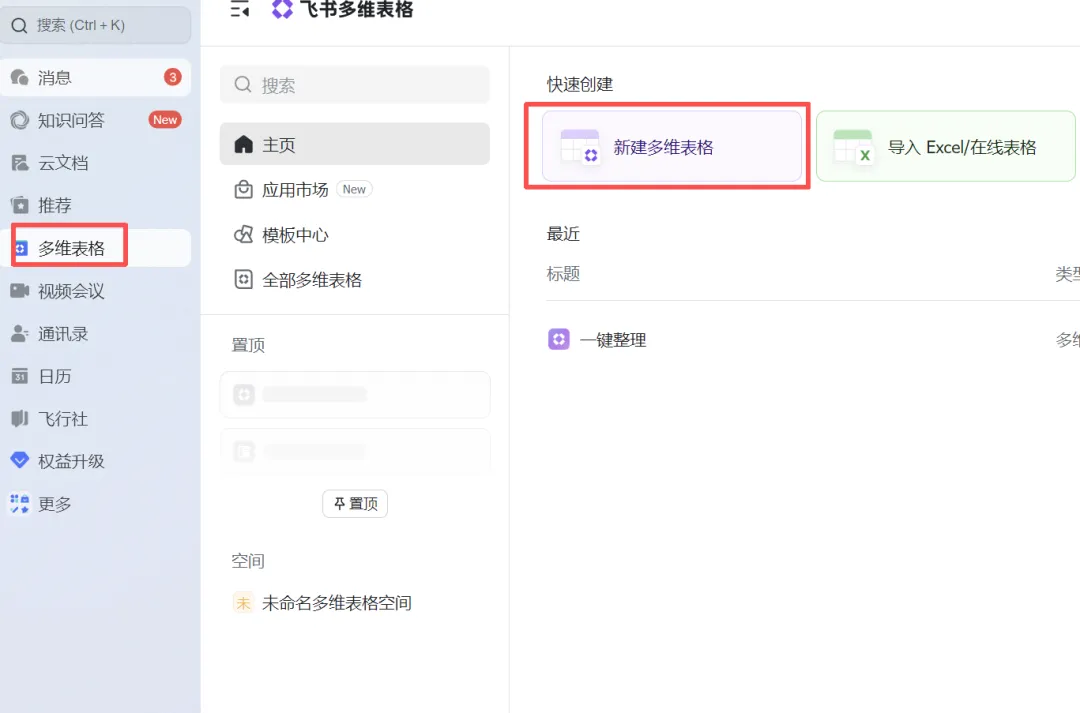Click the purple icon next to 一键整理
Image resolution: width=1080 pixels, height=713 pixels.
point(559,339)
